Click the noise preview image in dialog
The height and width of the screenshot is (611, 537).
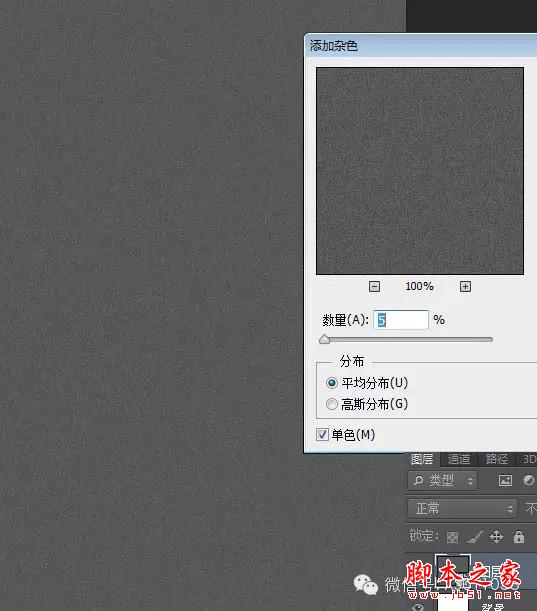[420, 171]
